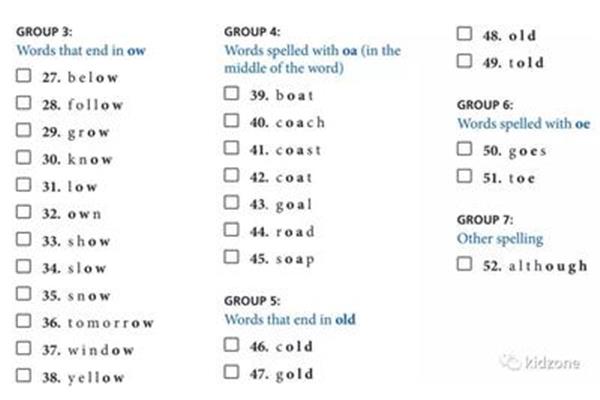The height and width of the screenshot is (400, 600).
Task: Check the box for 39 boat
Action: tap(232, 93)
